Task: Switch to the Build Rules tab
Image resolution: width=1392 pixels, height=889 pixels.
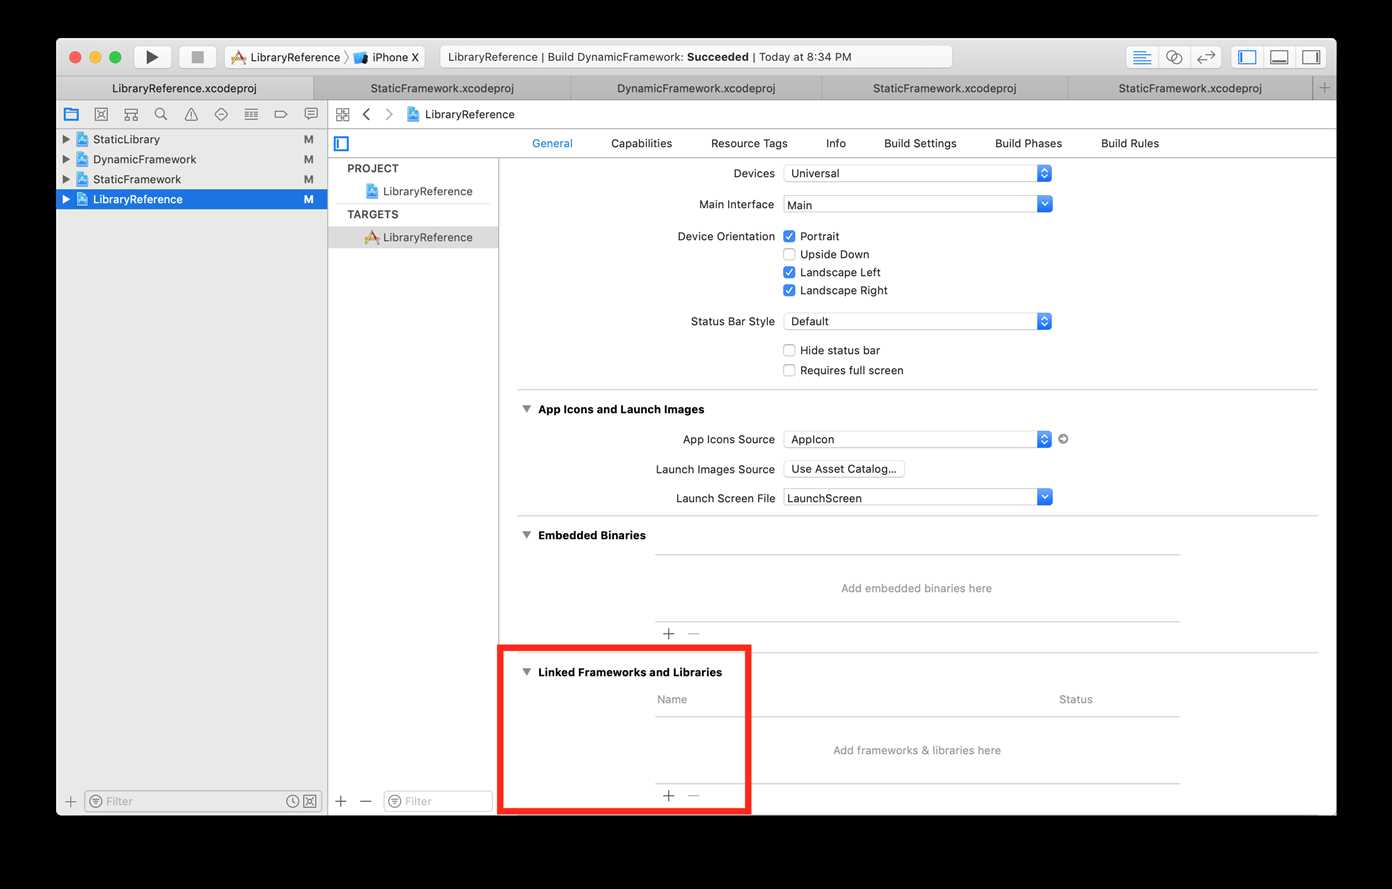Action: coord(1130,143)
